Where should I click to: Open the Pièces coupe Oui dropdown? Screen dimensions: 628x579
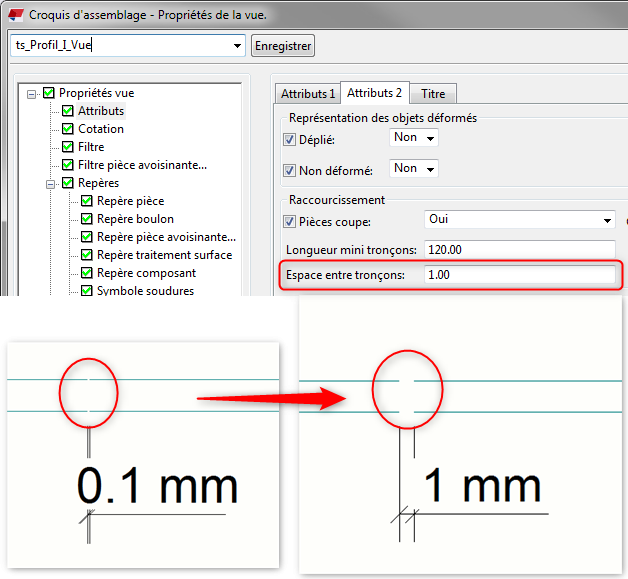pos(607,220)
